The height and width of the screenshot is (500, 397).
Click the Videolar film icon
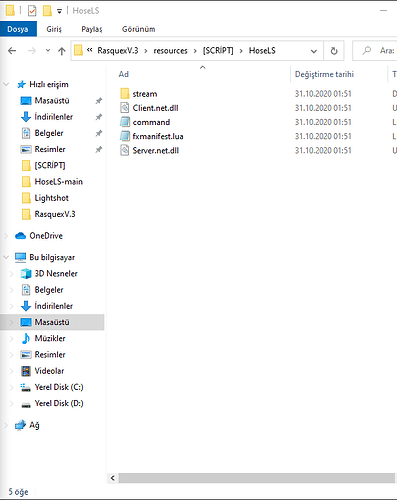coord(26,371)
